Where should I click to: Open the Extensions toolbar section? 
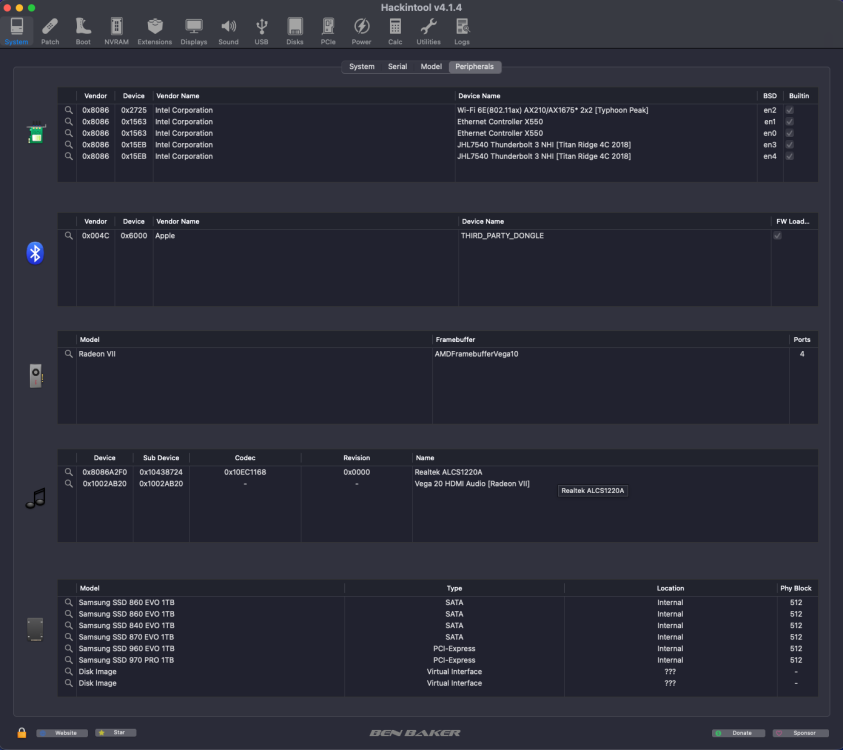[155, 31]
